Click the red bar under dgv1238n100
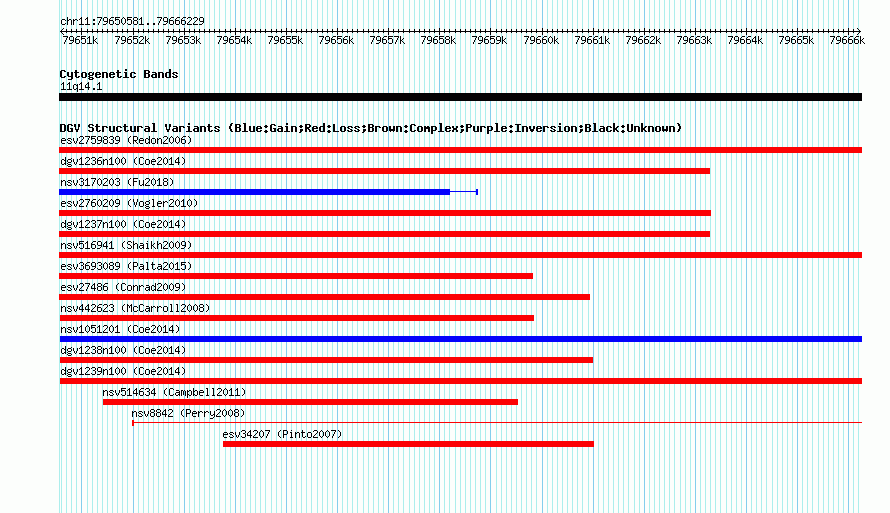Screen dimensions: 890x513 pyautogui.click(x=326, y=360)
